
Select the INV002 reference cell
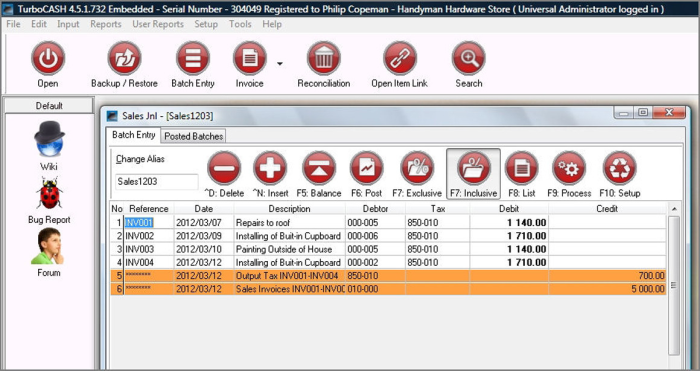[149, 236]
